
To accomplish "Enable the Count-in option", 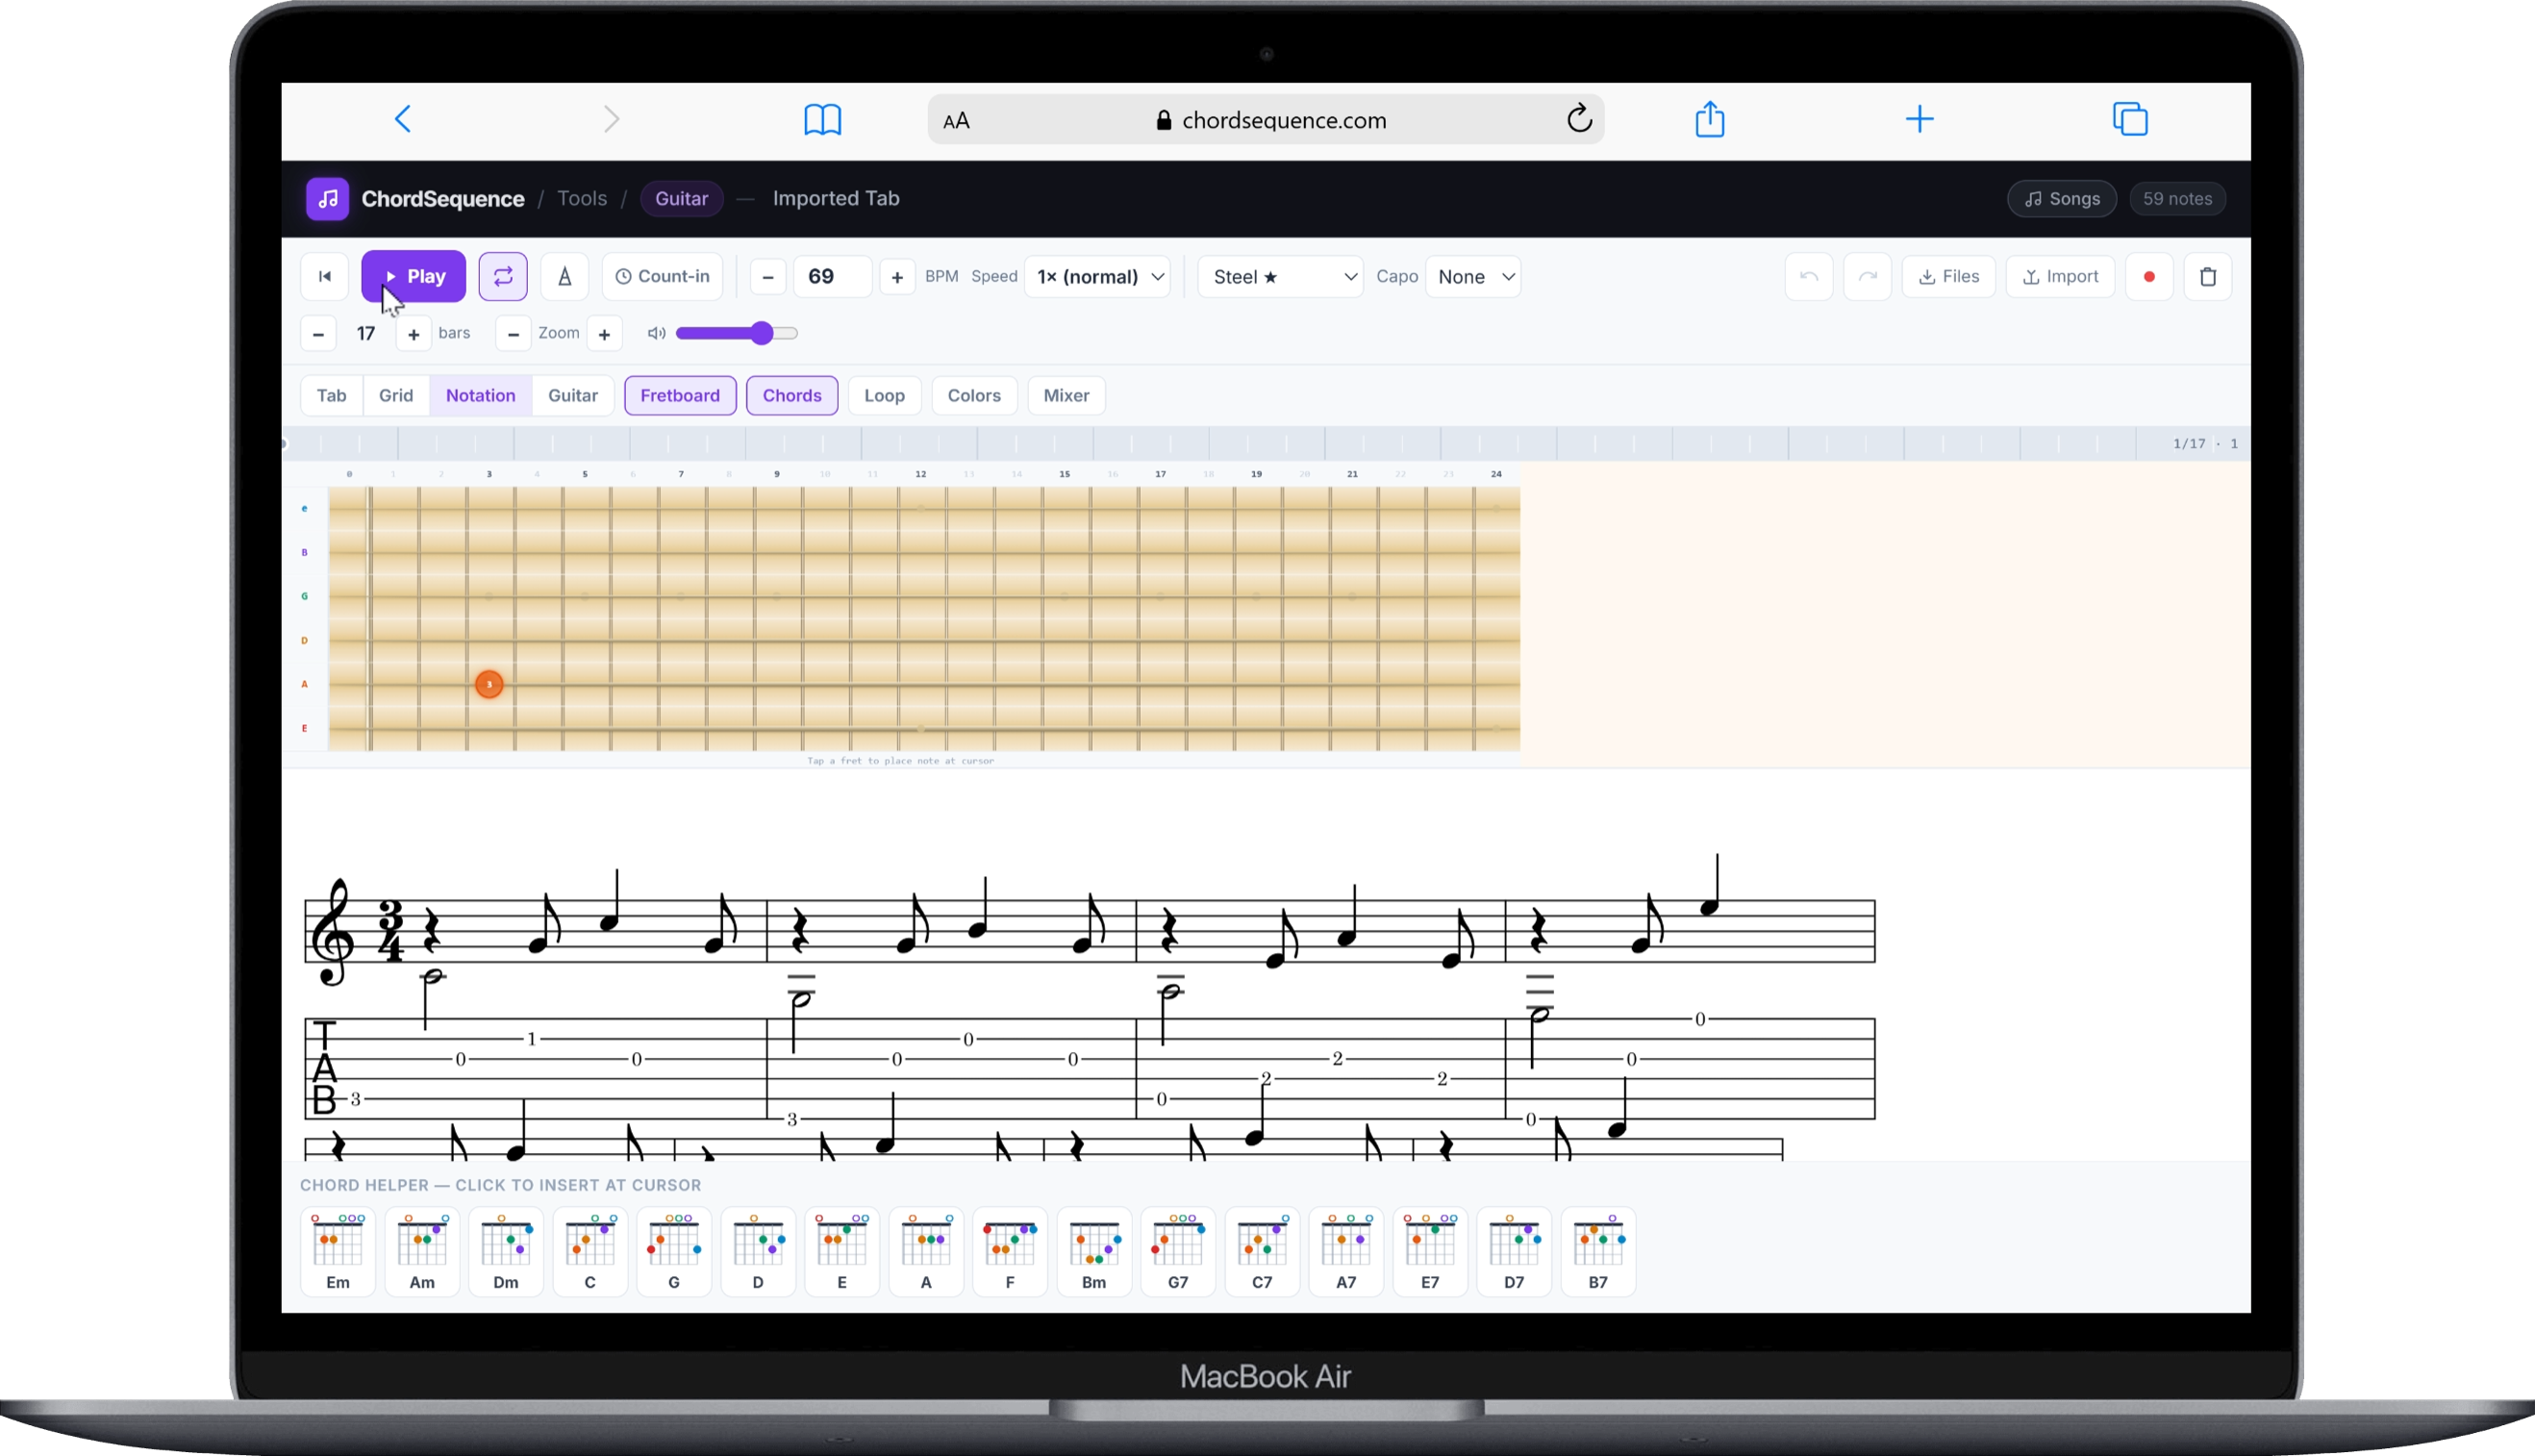I will tap(662, 277).
